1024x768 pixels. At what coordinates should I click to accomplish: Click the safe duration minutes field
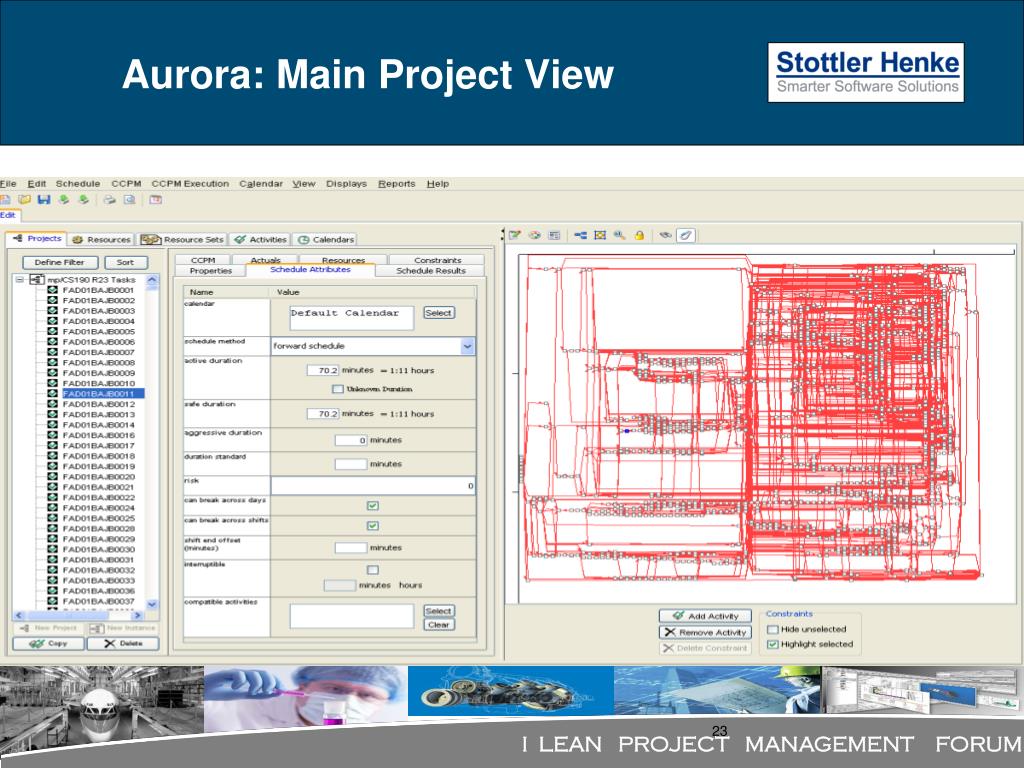pos(323,414)
